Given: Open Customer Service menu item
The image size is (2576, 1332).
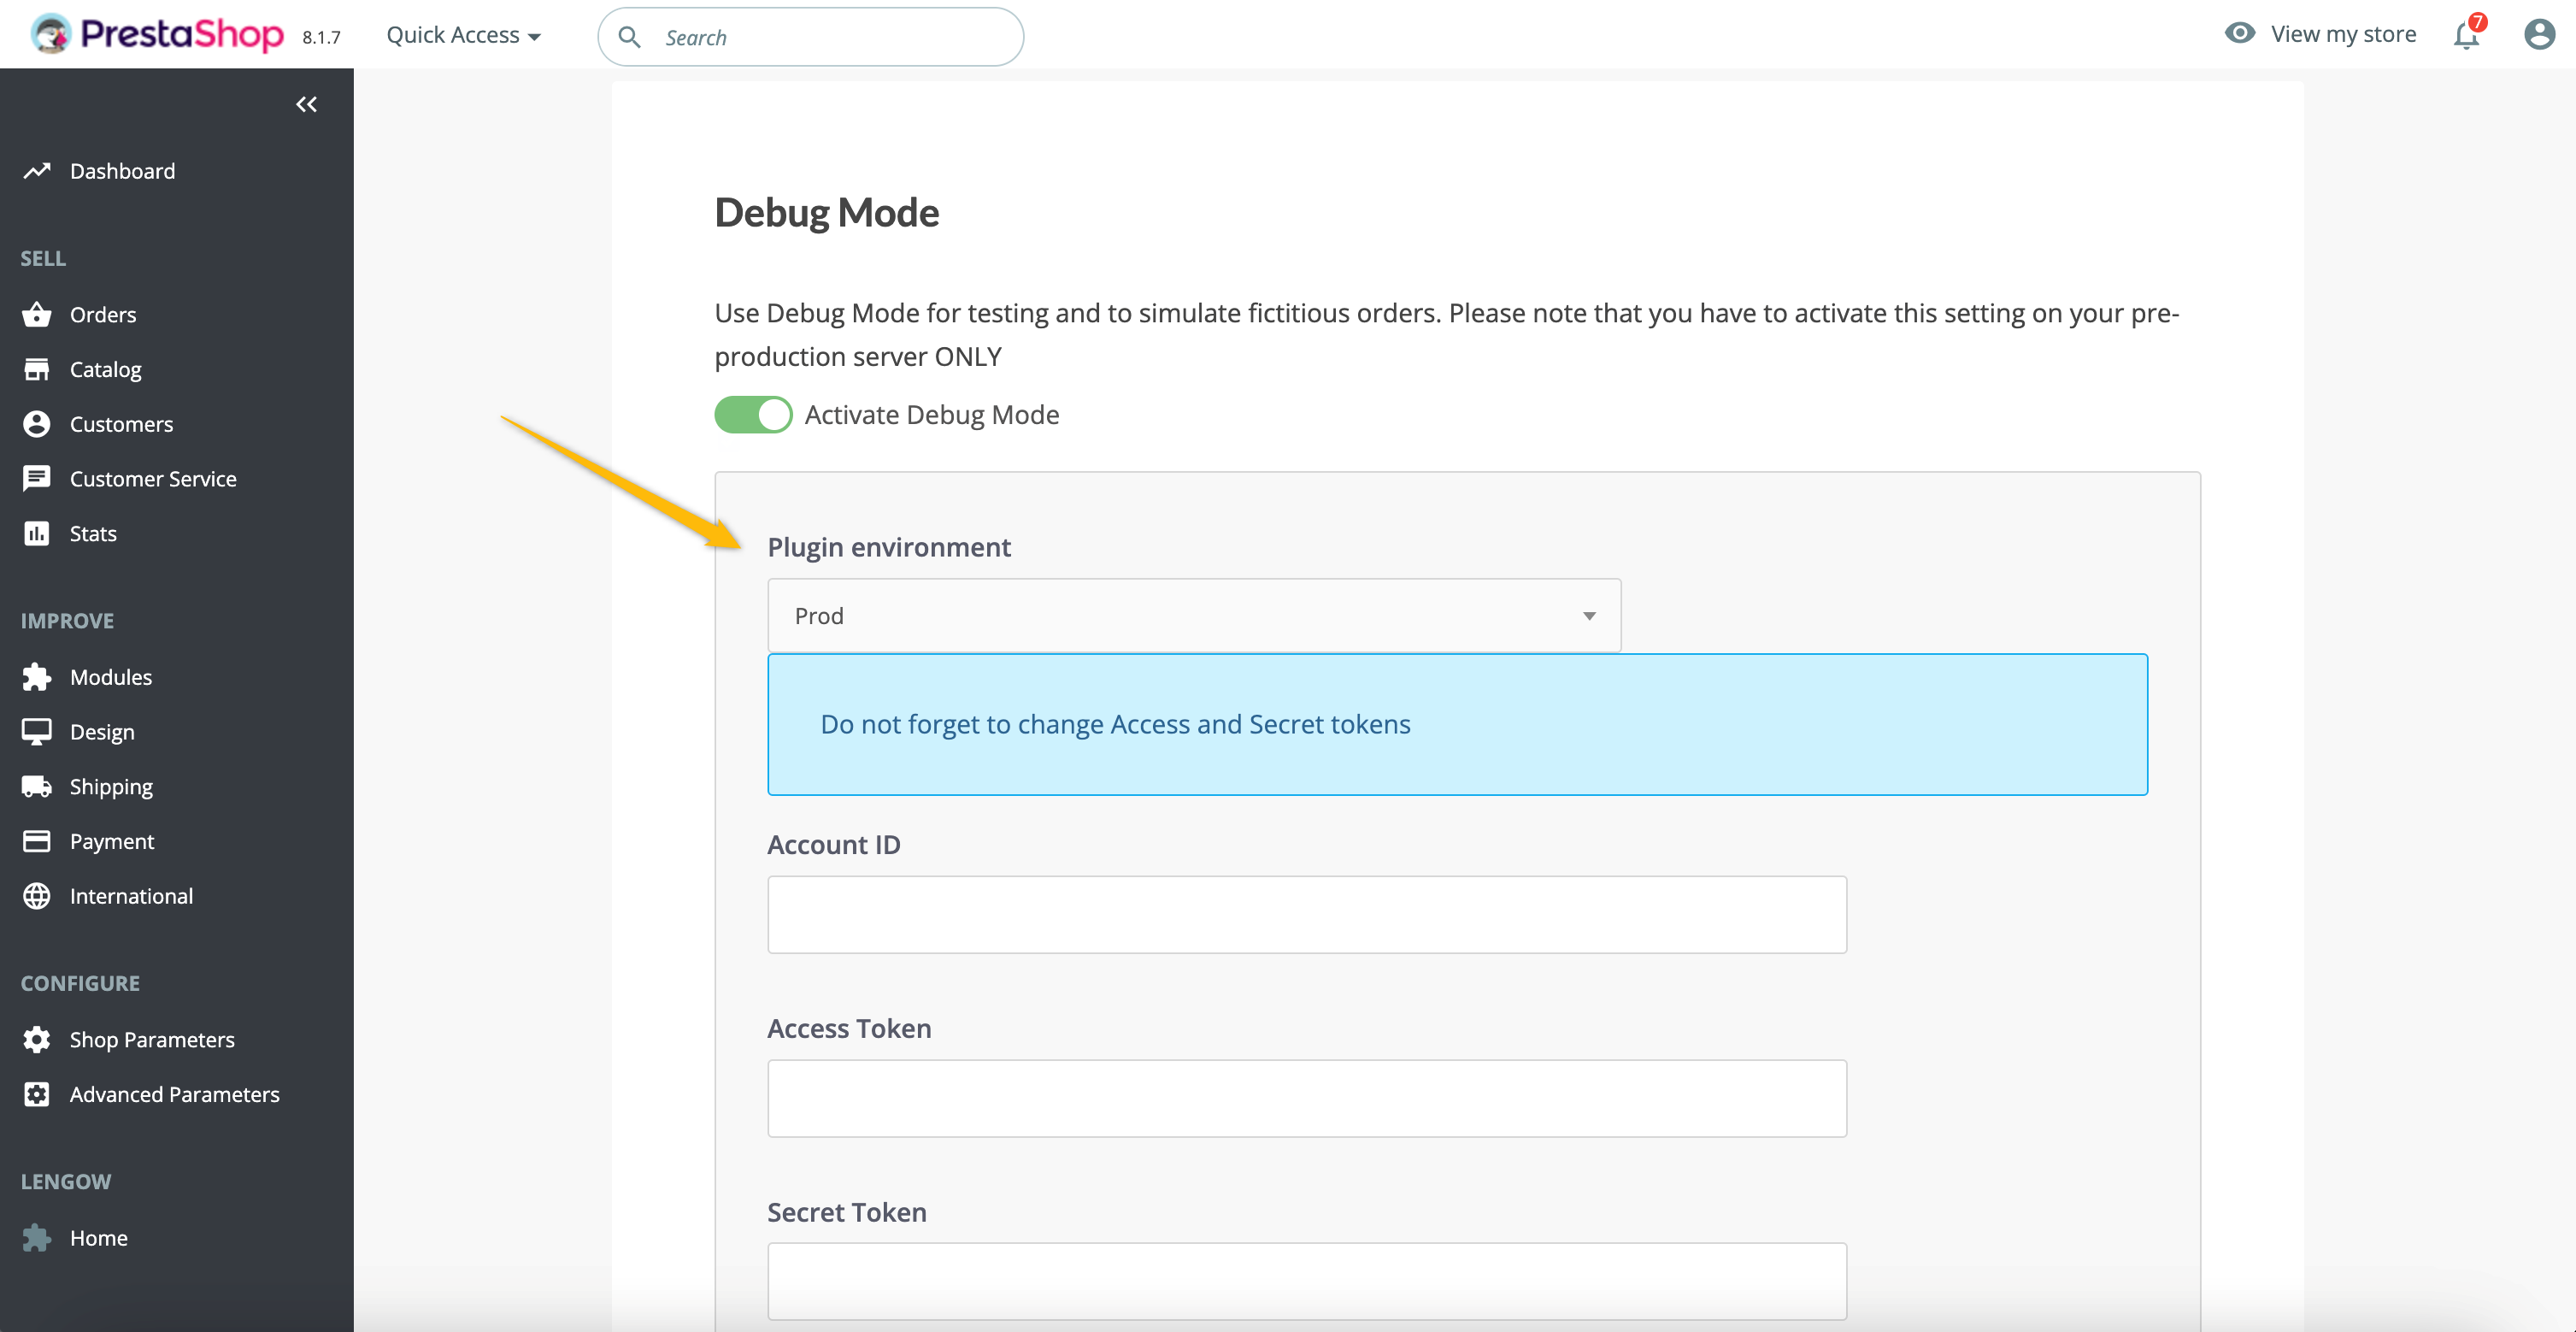Looking at the screenshot, I should [153, 479].
